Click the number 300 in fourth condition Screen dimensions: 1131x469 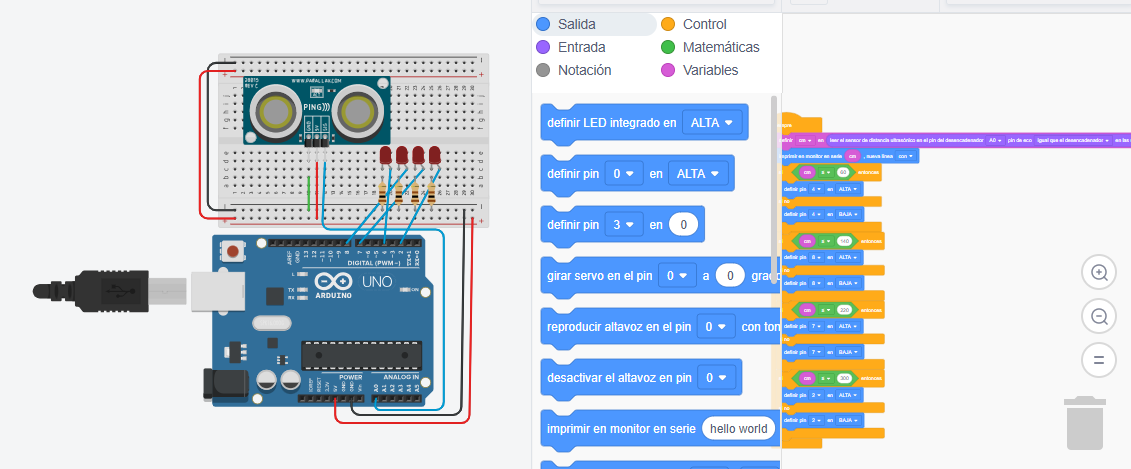[x=845, y=378]
